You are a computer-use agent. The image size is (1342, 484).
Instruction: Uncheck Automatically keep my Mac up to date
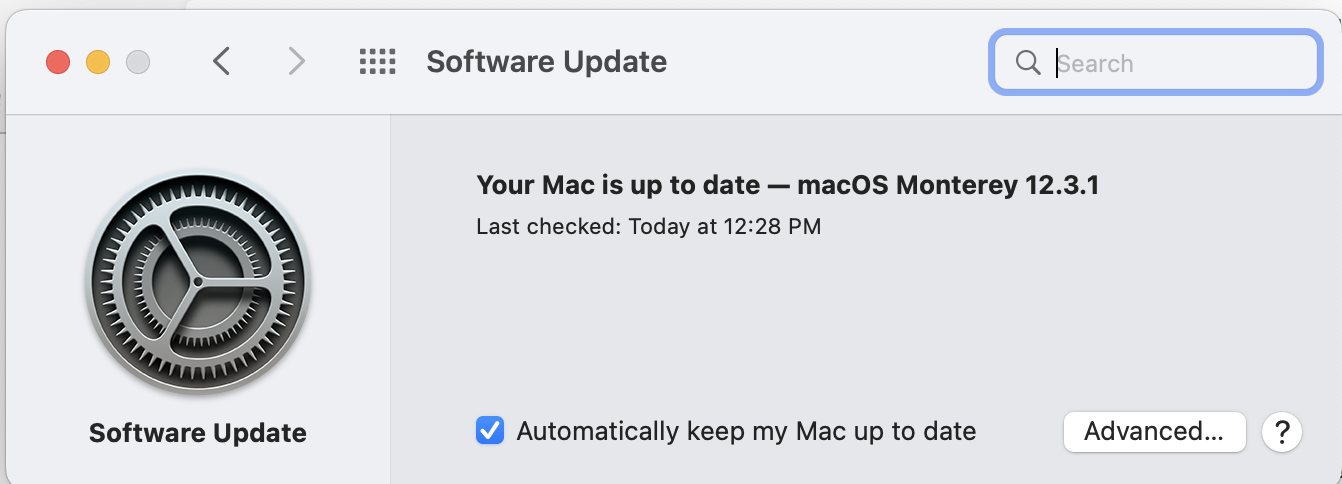coord(490,431)
